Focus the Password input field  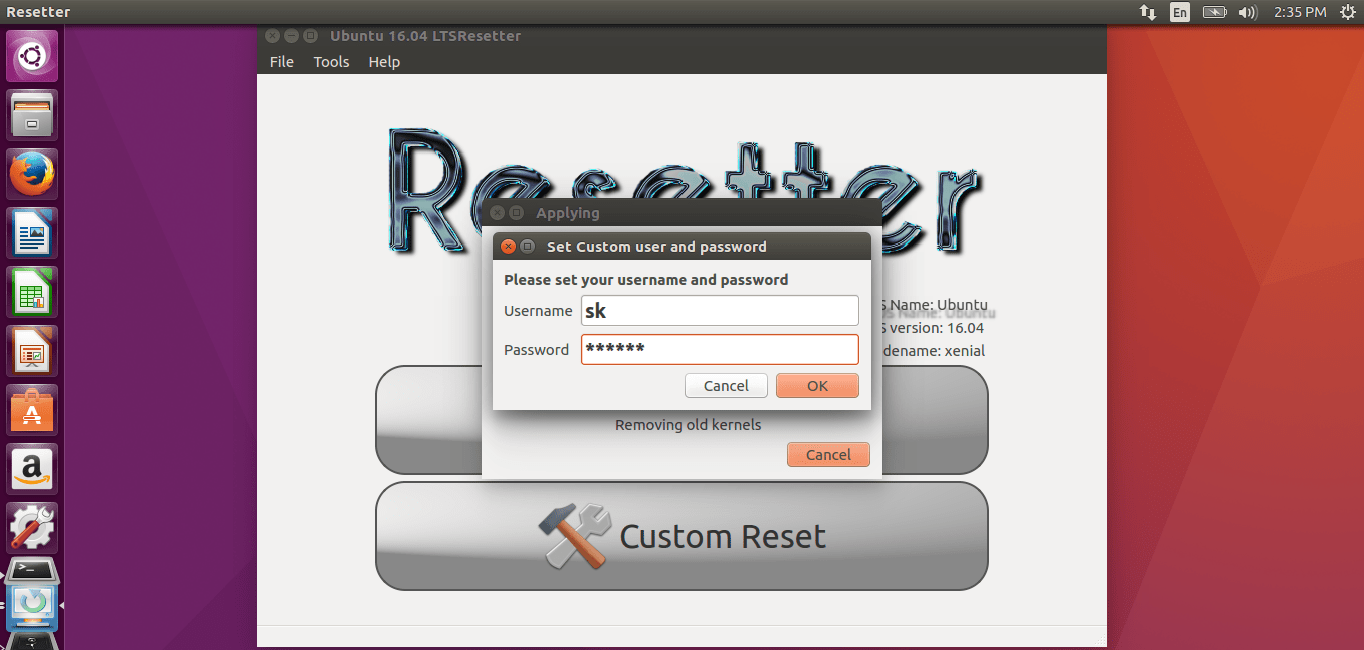720,349
